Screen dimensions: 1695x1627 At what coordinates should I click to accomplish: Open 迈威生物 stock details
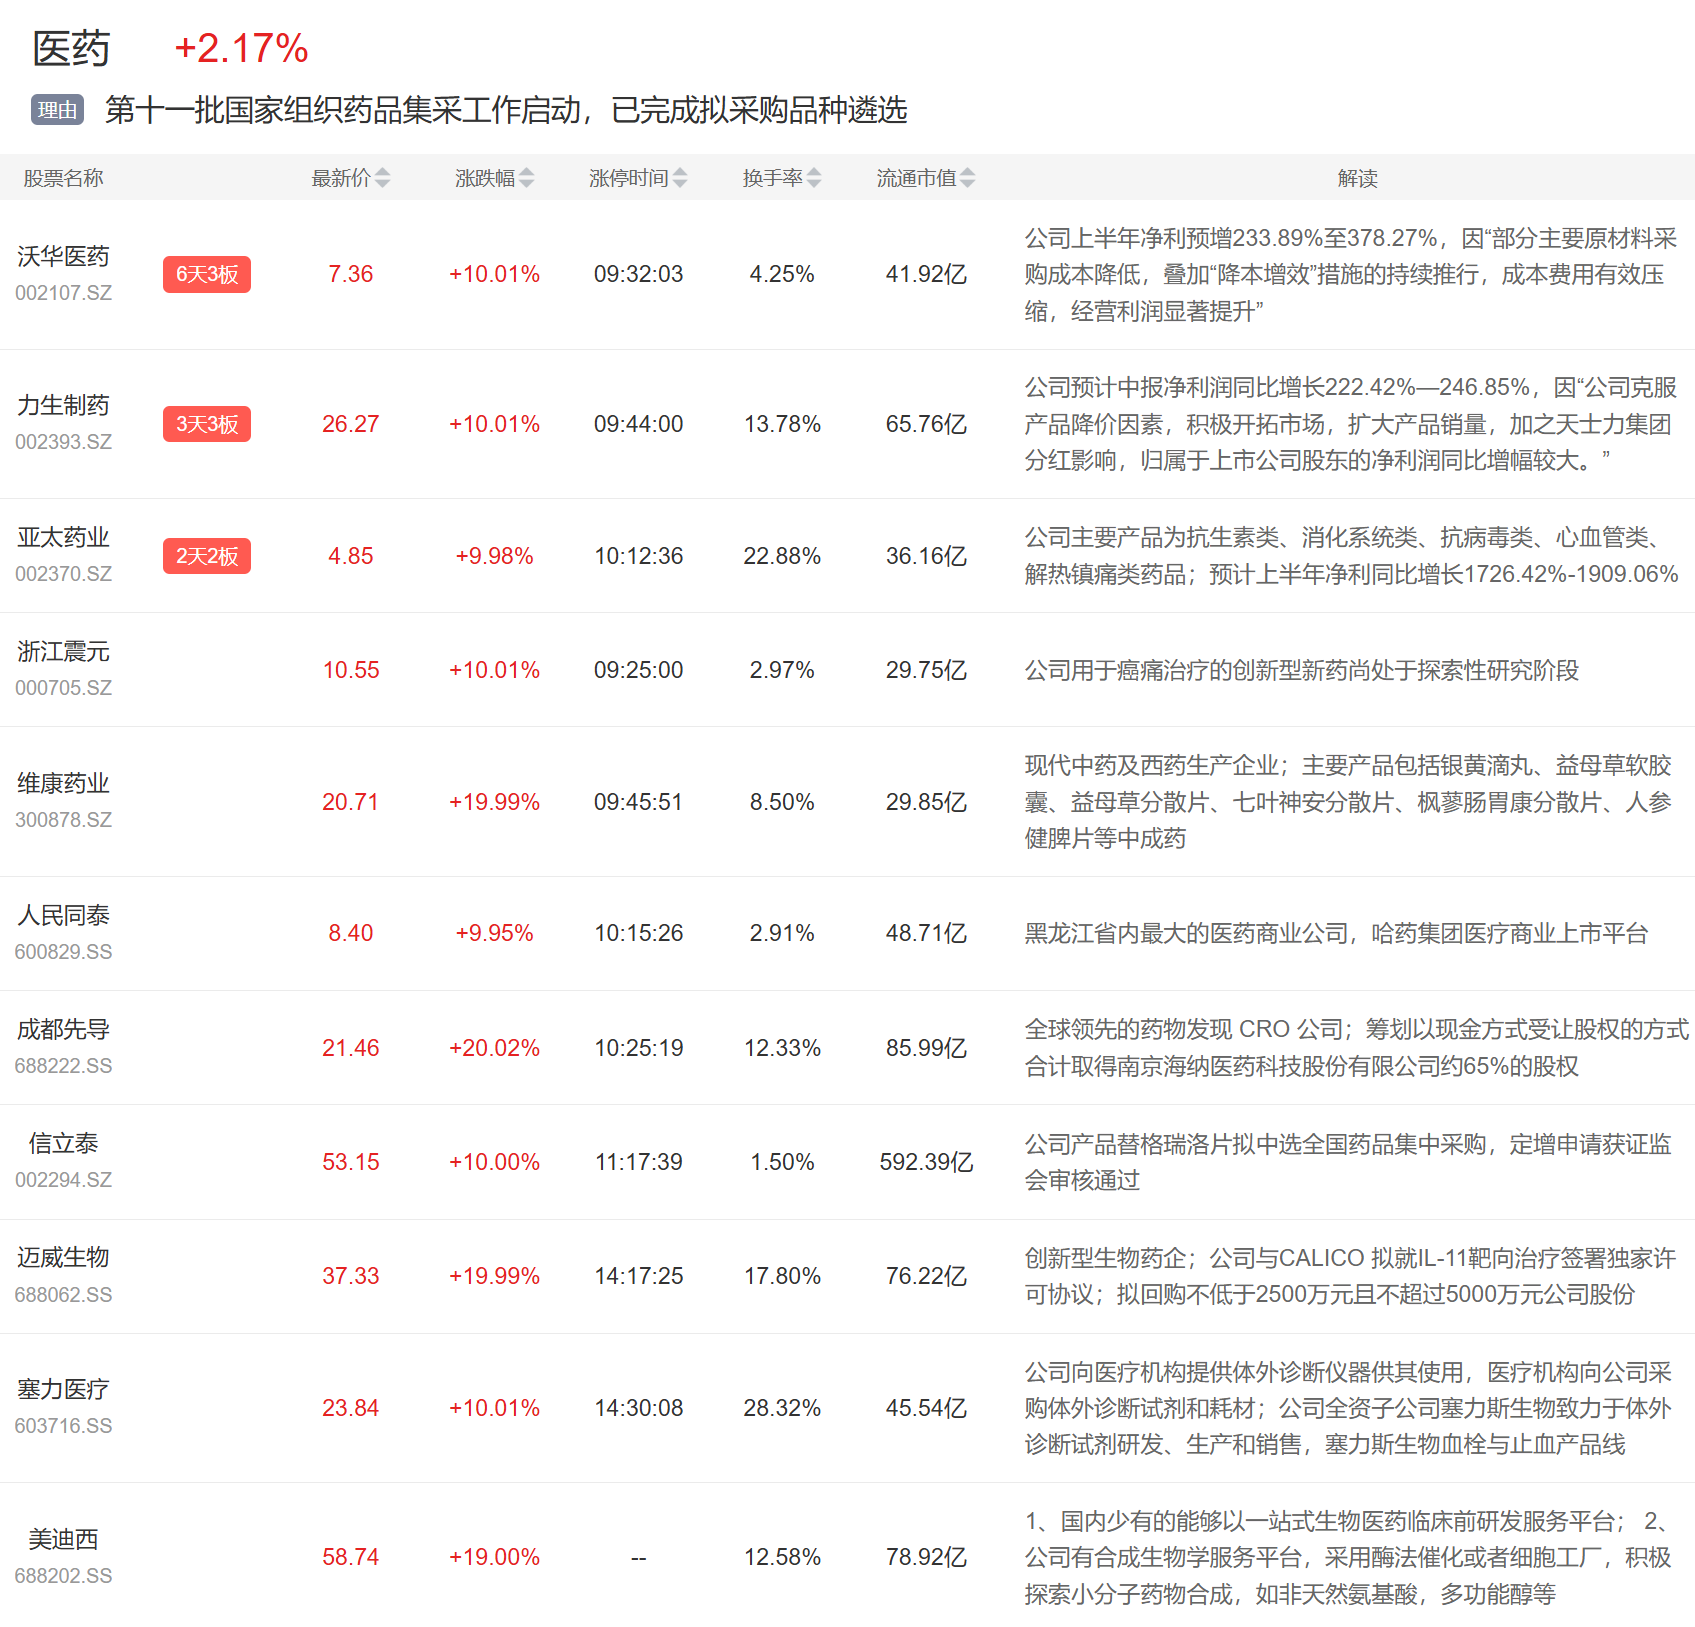(x=63, y=1258)
